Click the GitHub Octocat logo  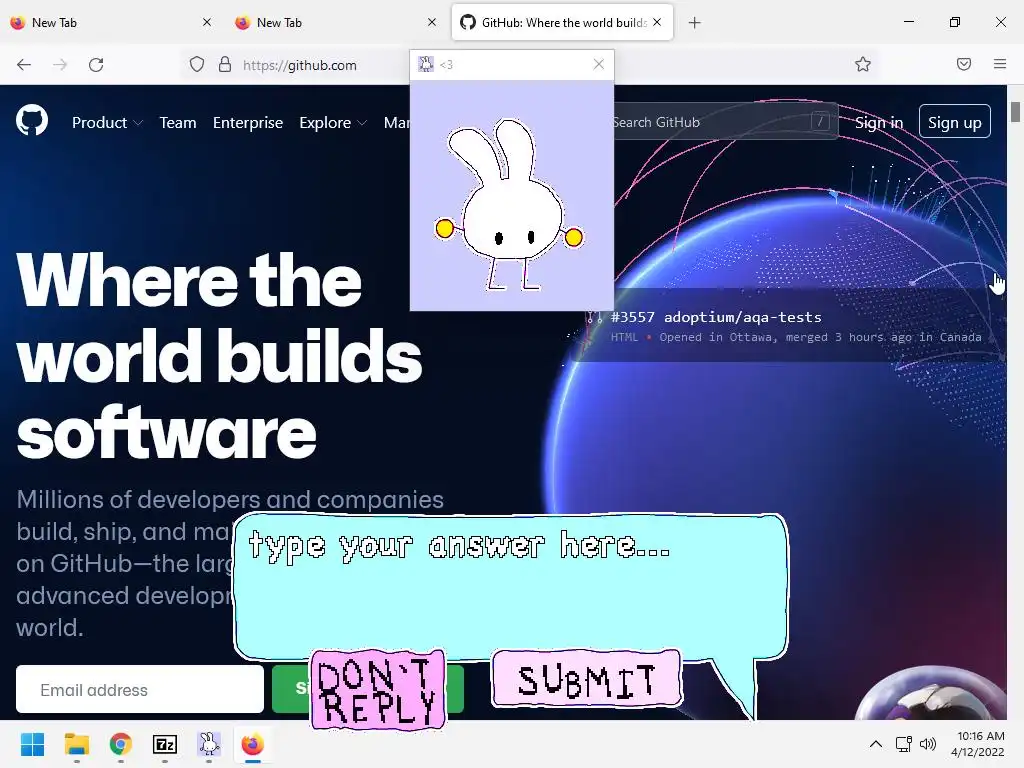click(32, 120)
